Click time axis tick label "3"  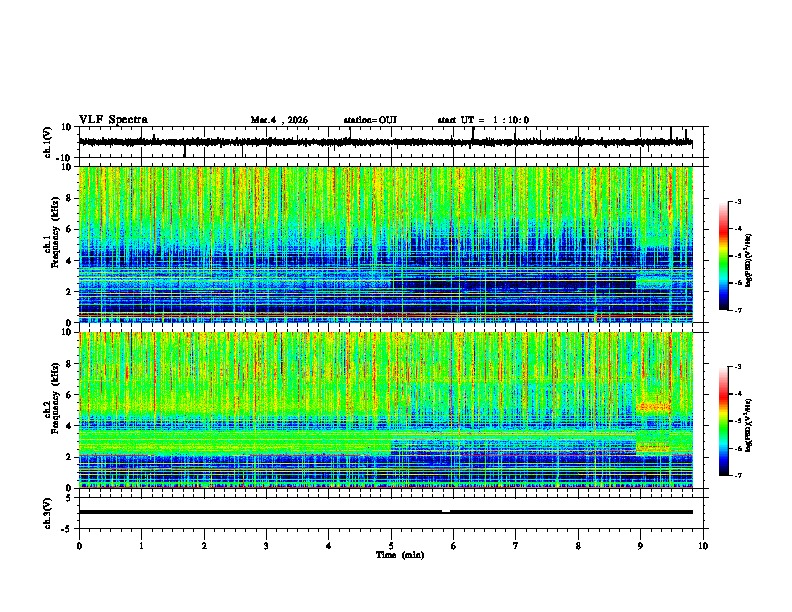(x=266, y=546)
